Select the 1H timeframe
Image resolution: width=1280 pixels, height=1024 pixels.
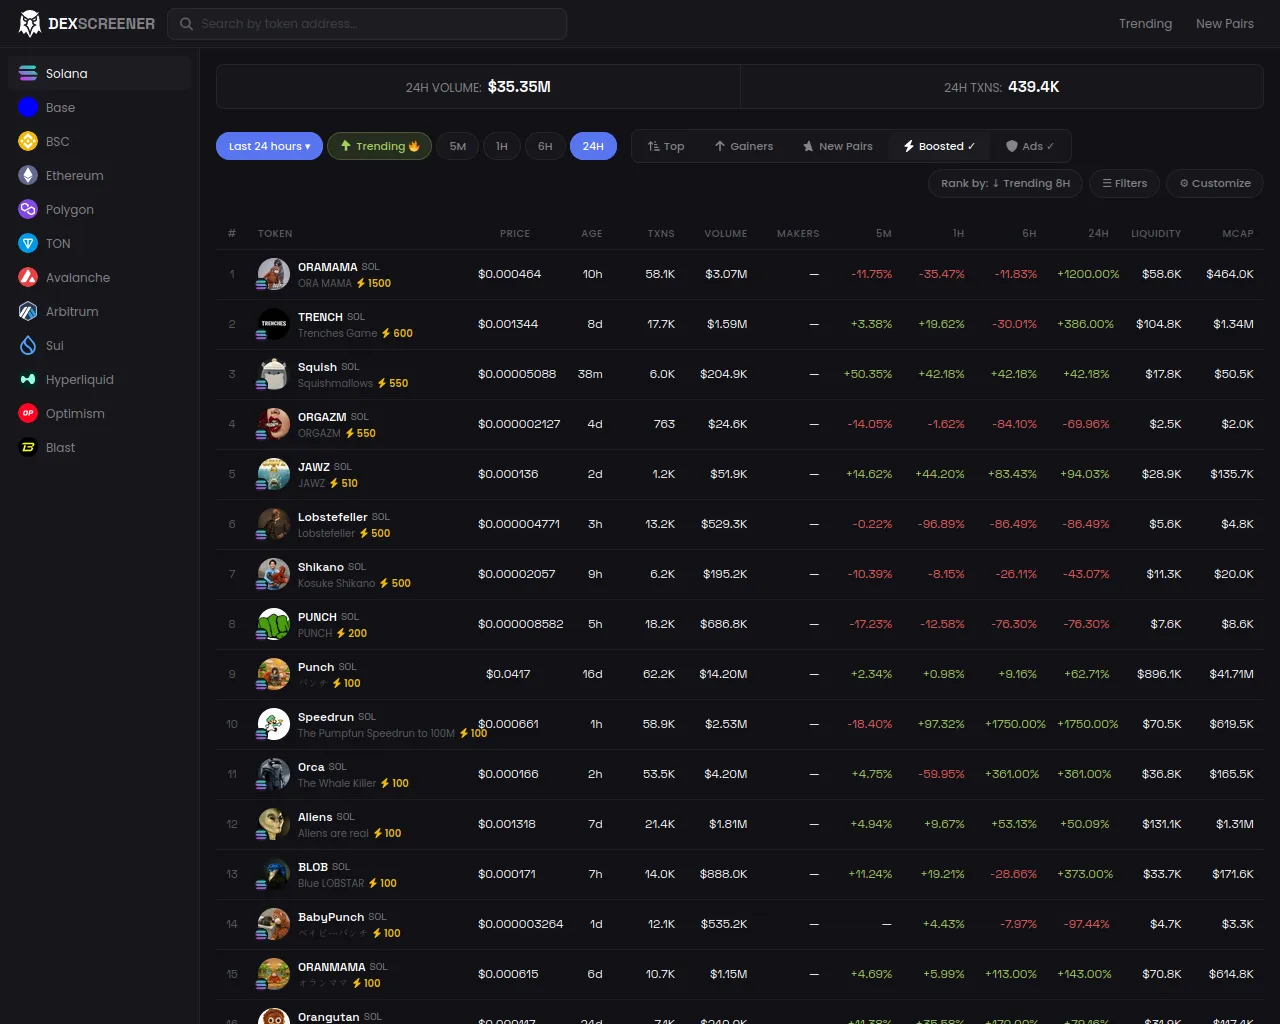502,146
